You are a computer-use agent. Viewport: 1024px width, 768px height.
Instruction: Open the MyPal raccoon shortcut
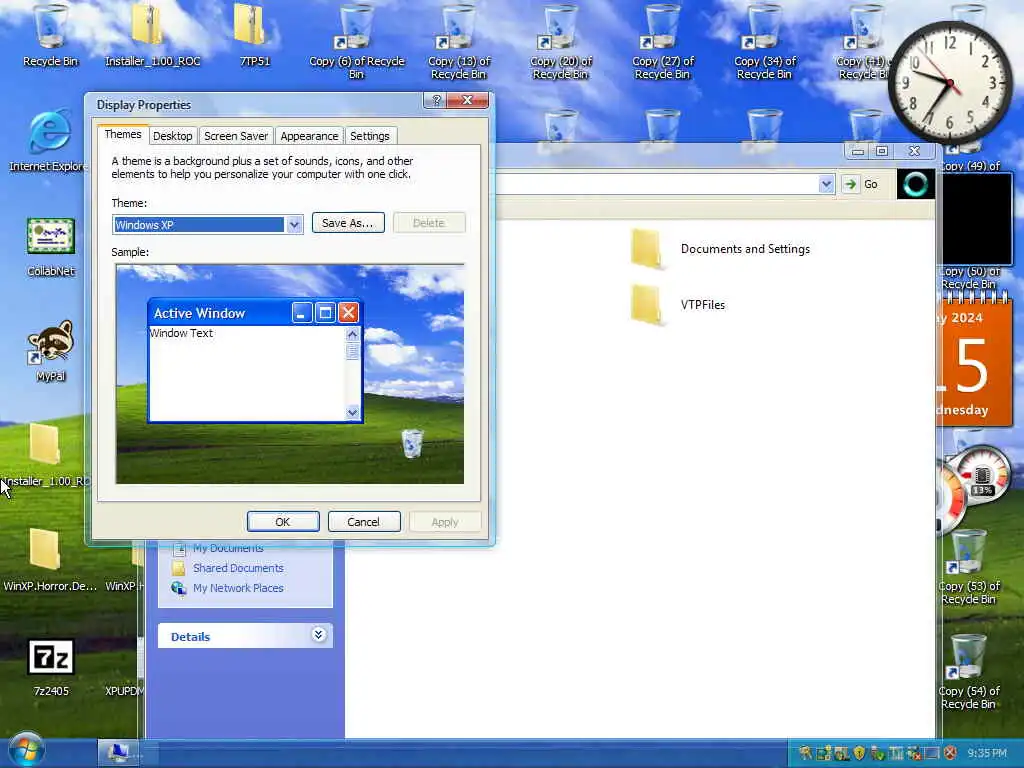(51, 351)
